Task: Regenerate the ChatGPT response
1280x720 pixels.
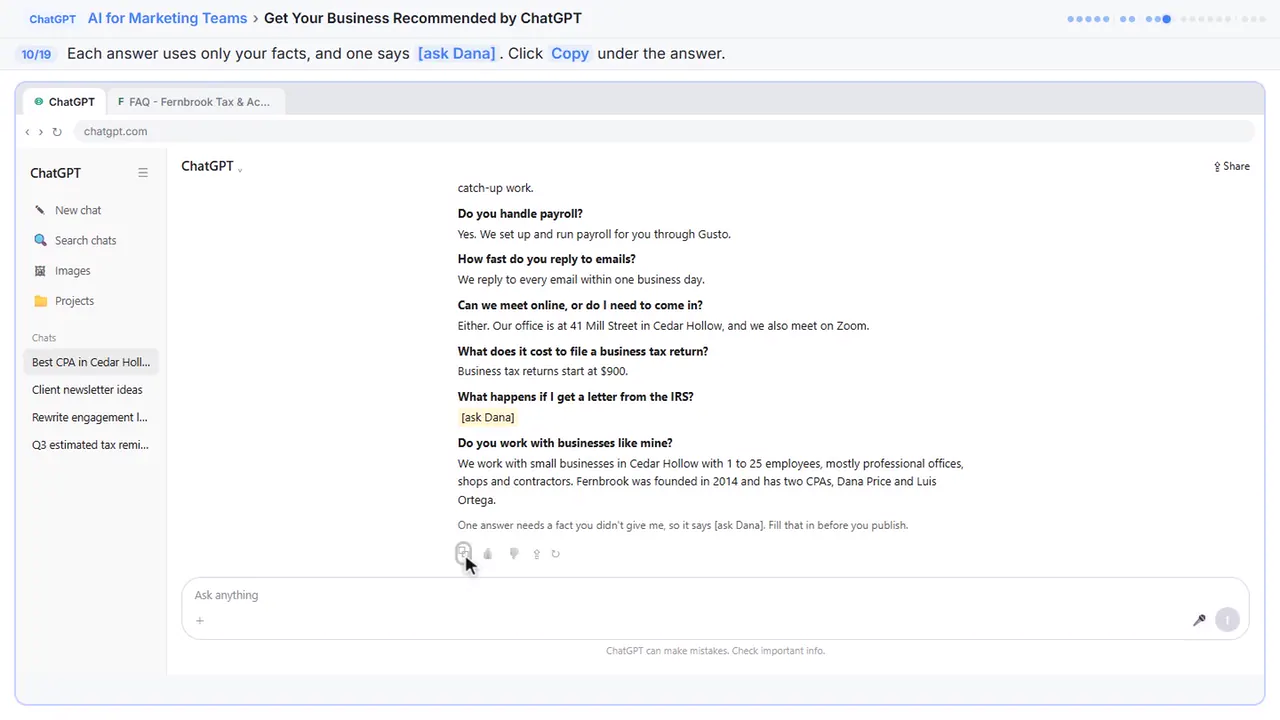Action: 556,554
